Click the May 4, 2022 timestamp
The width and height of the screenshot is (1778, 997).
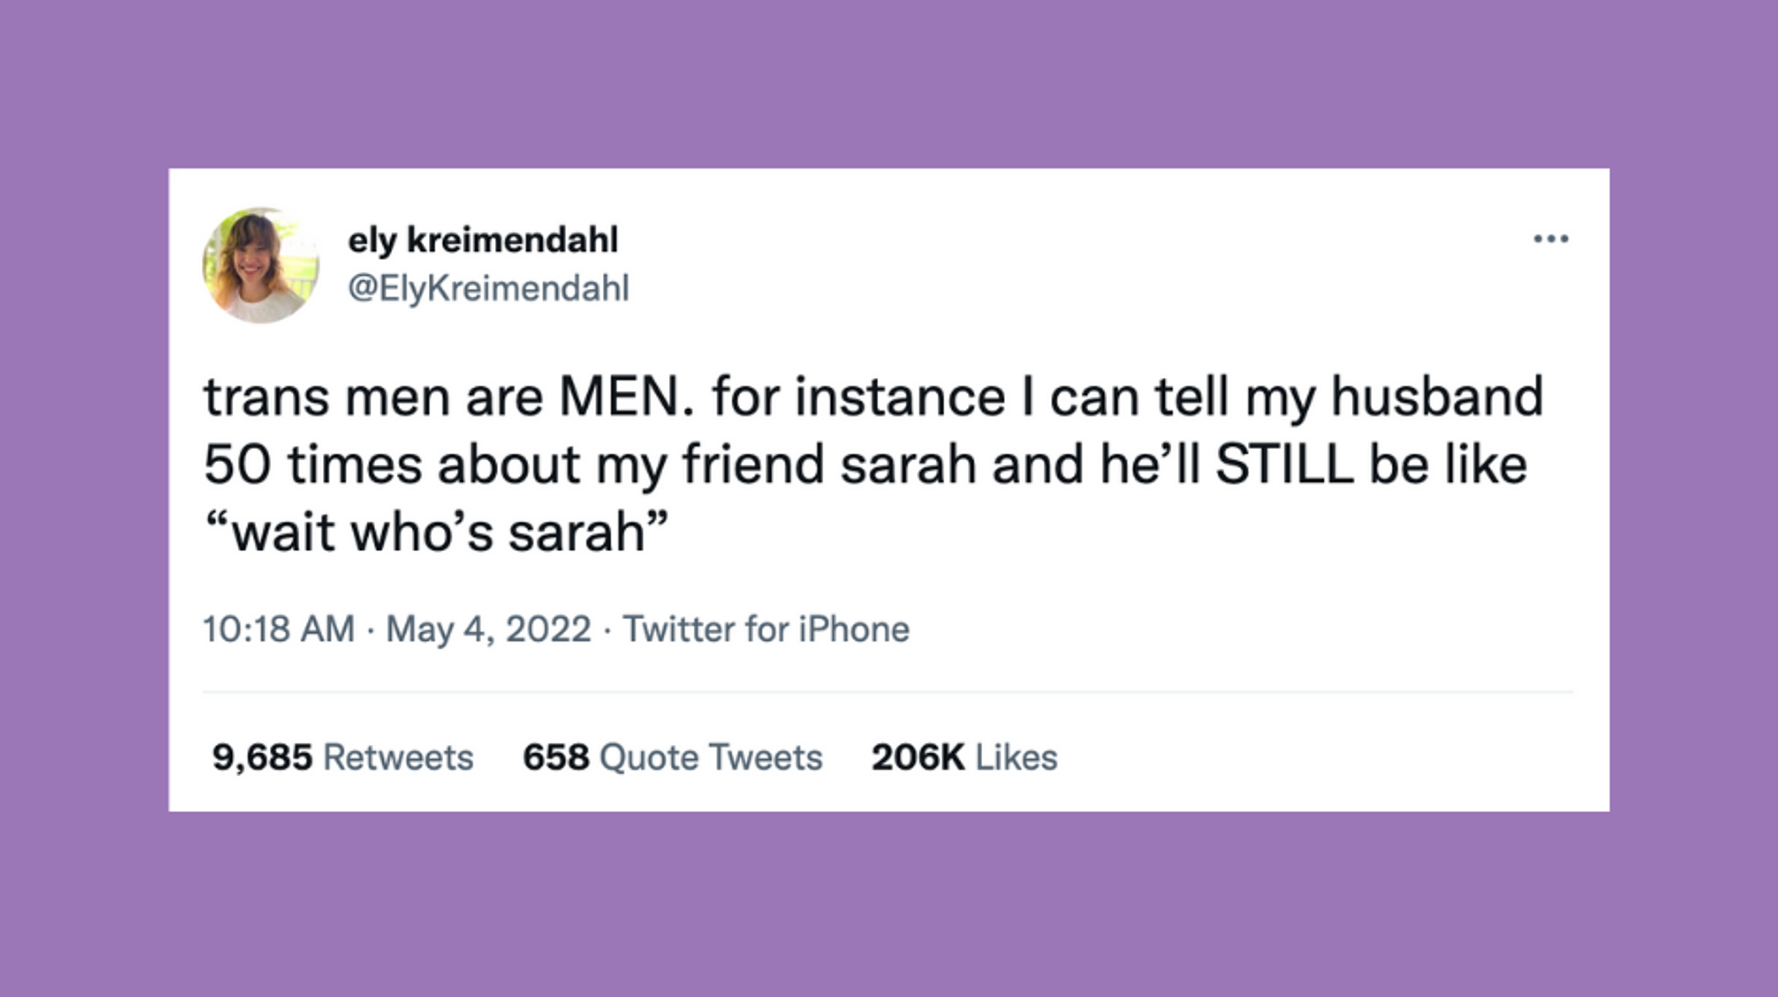pyautogui.click(x=490, y=628)
